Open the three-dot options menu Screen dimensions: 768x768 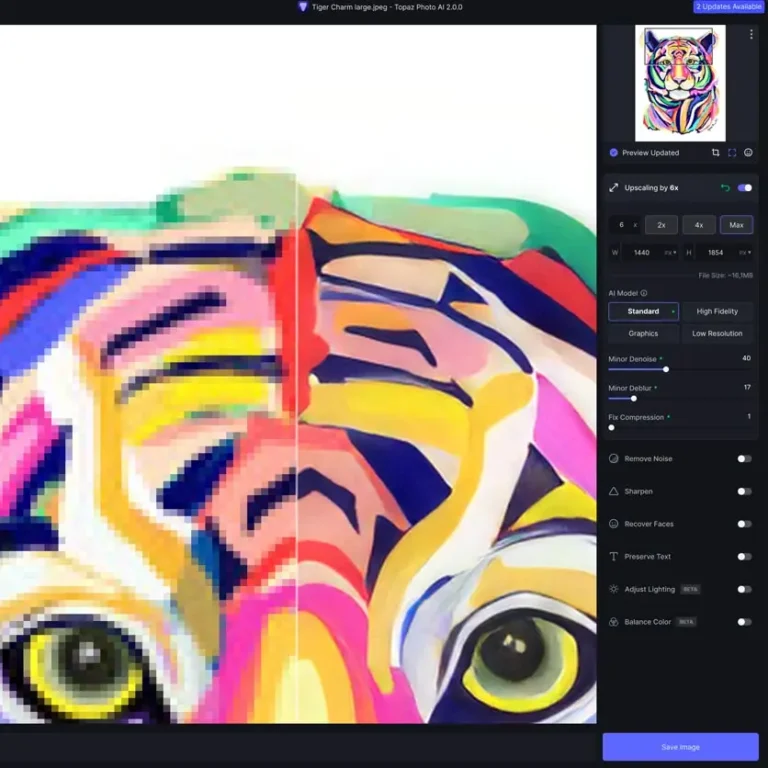coord(751,34)
